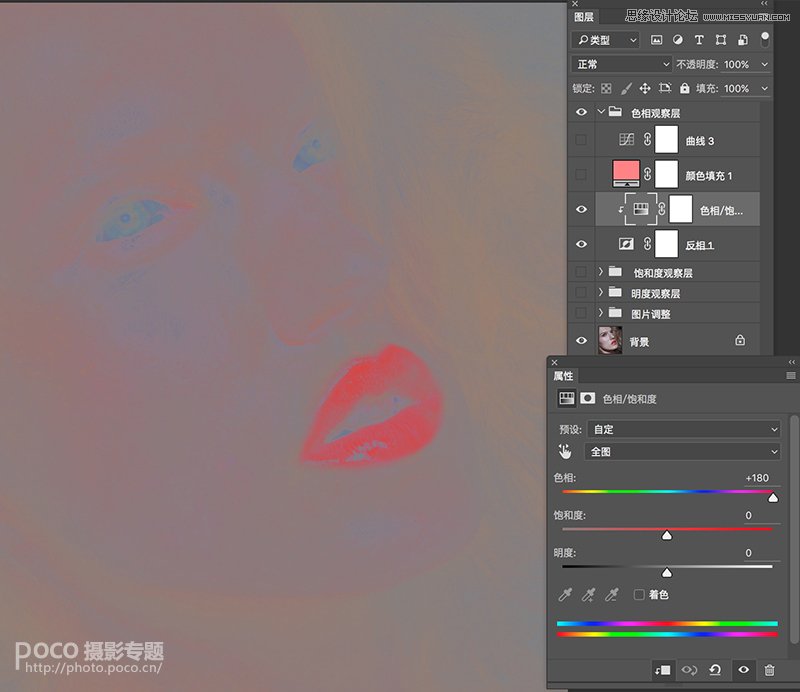Lock artboard nesting icon

665,88
